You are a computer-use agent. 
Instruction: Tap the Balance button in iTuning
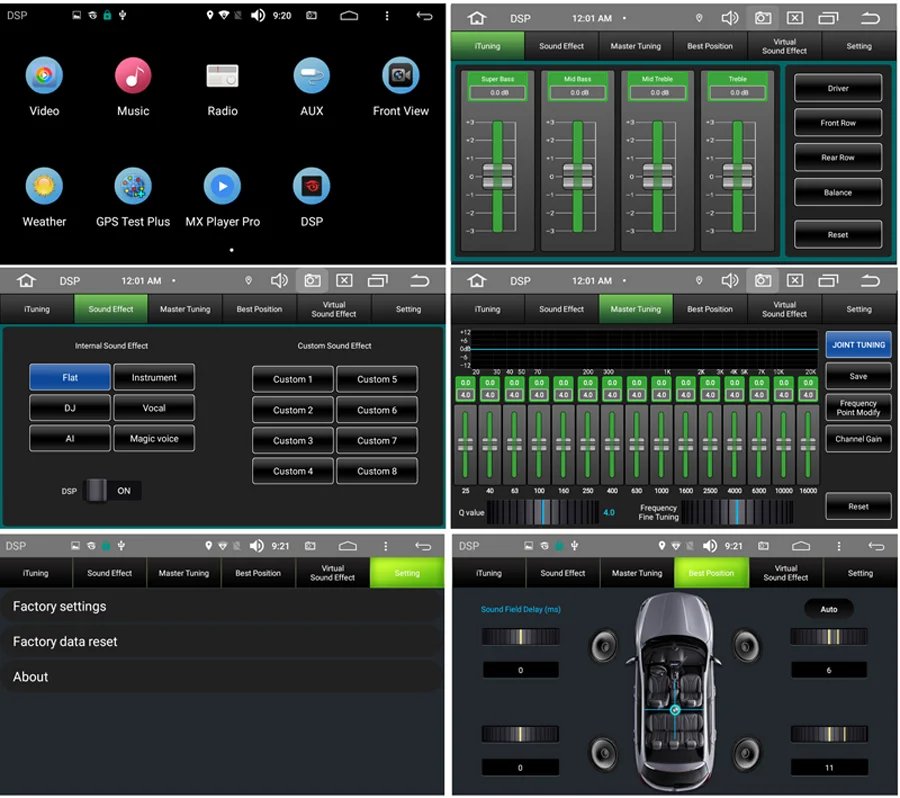(838, 193)
